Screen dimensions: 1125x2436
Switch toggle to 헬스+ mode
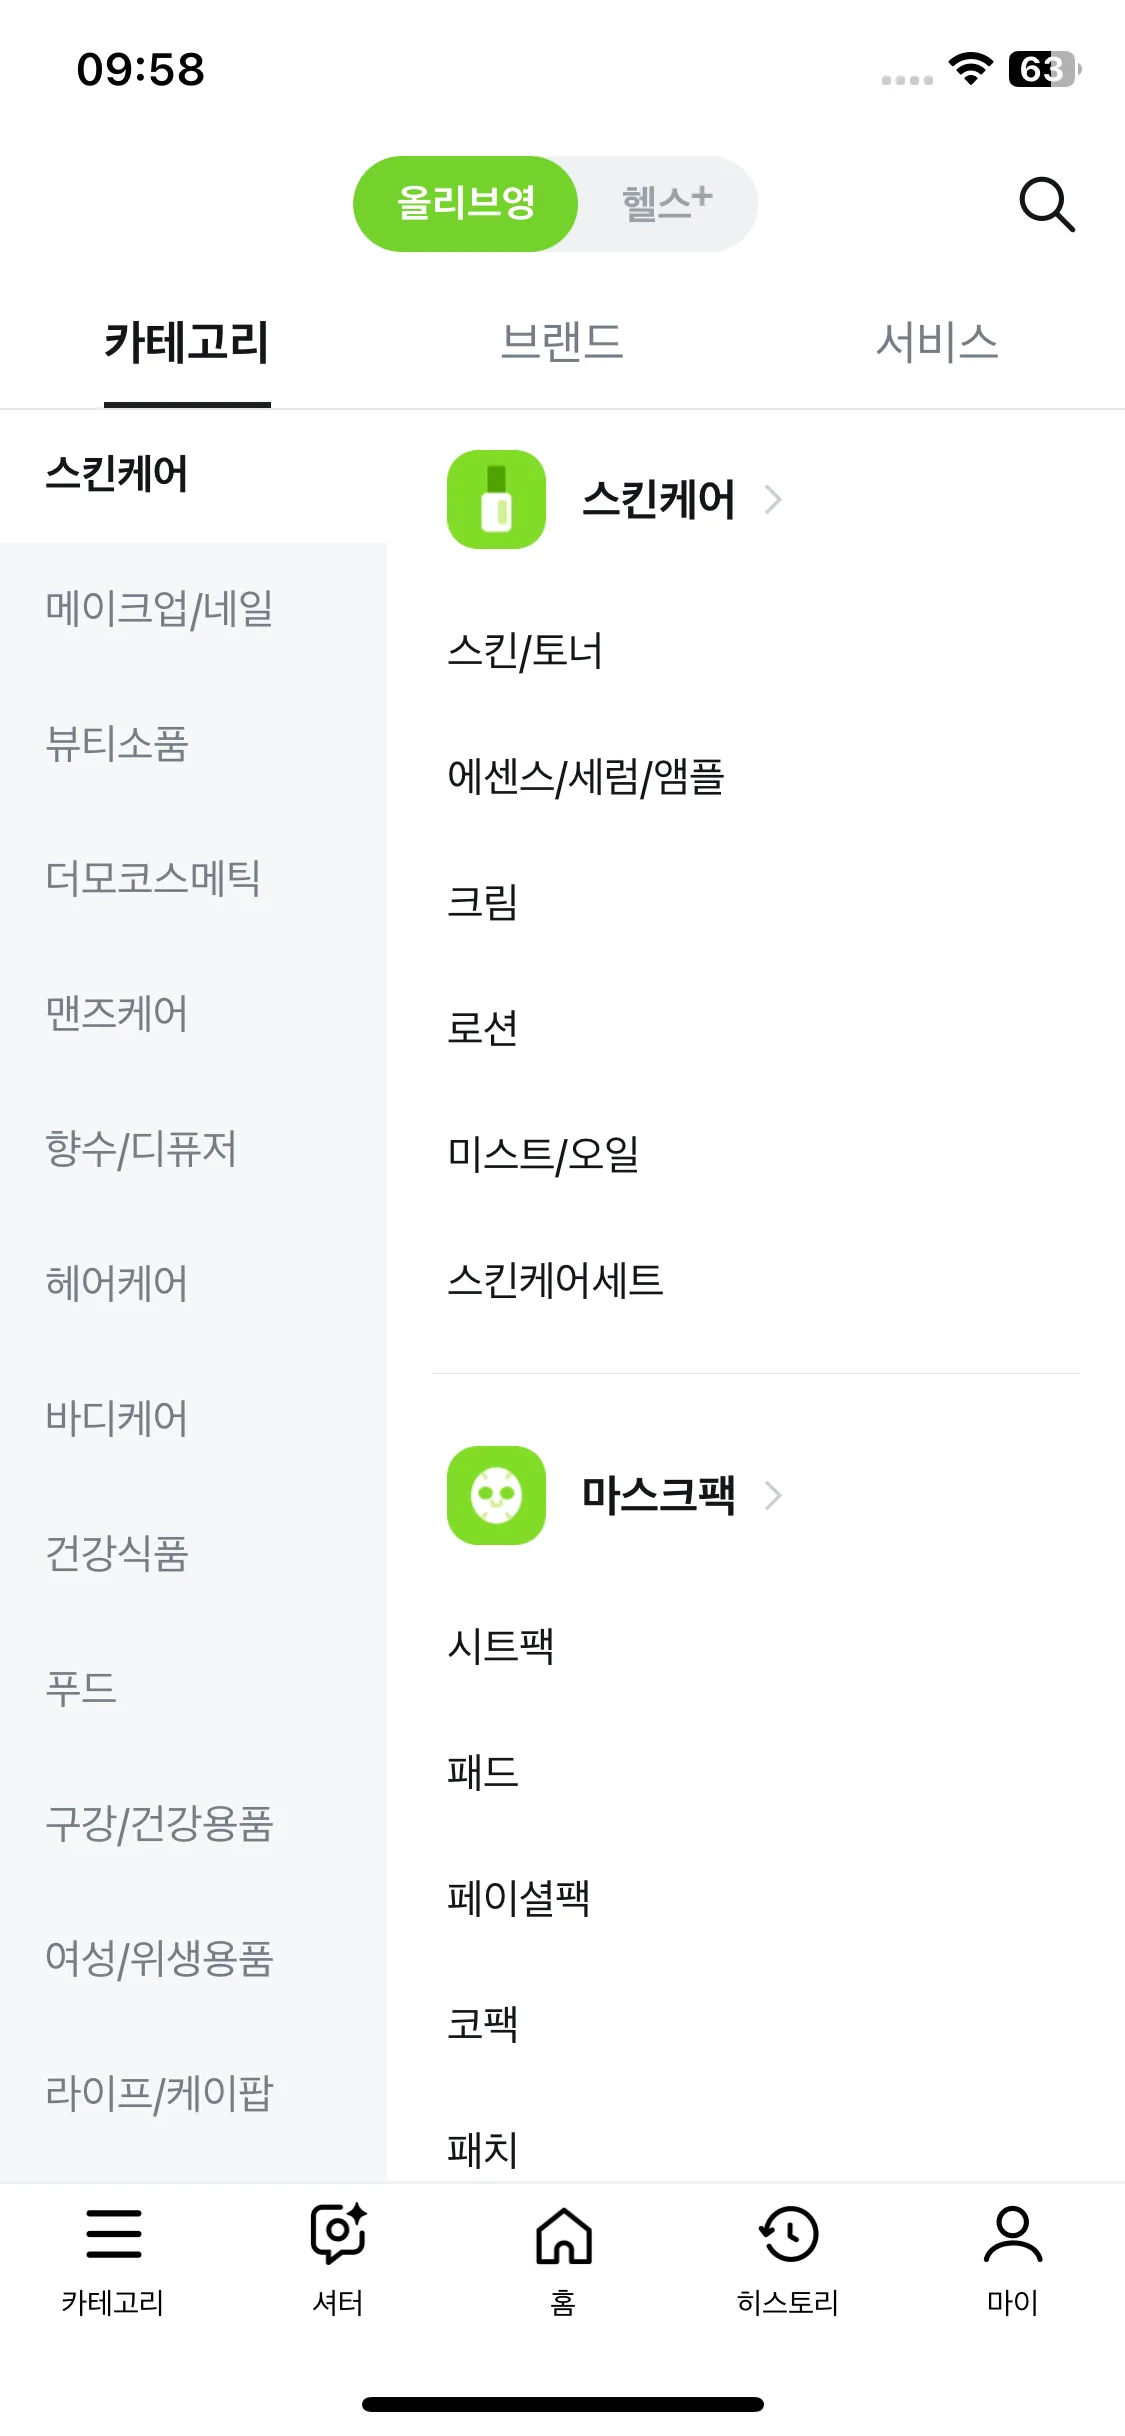(x=667, y=203)
